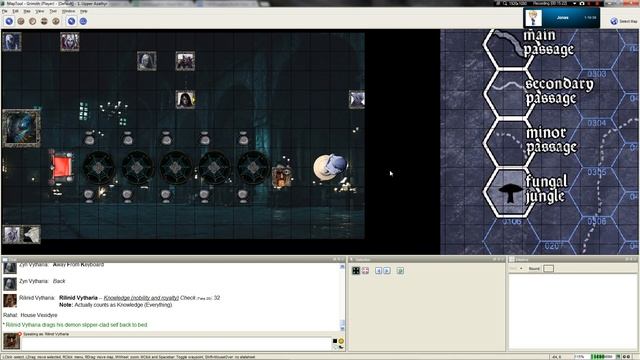The width and height of the screenshot is (640, 360).
Task: Select the fifth pentagram circle token
Action: [253, 167]
